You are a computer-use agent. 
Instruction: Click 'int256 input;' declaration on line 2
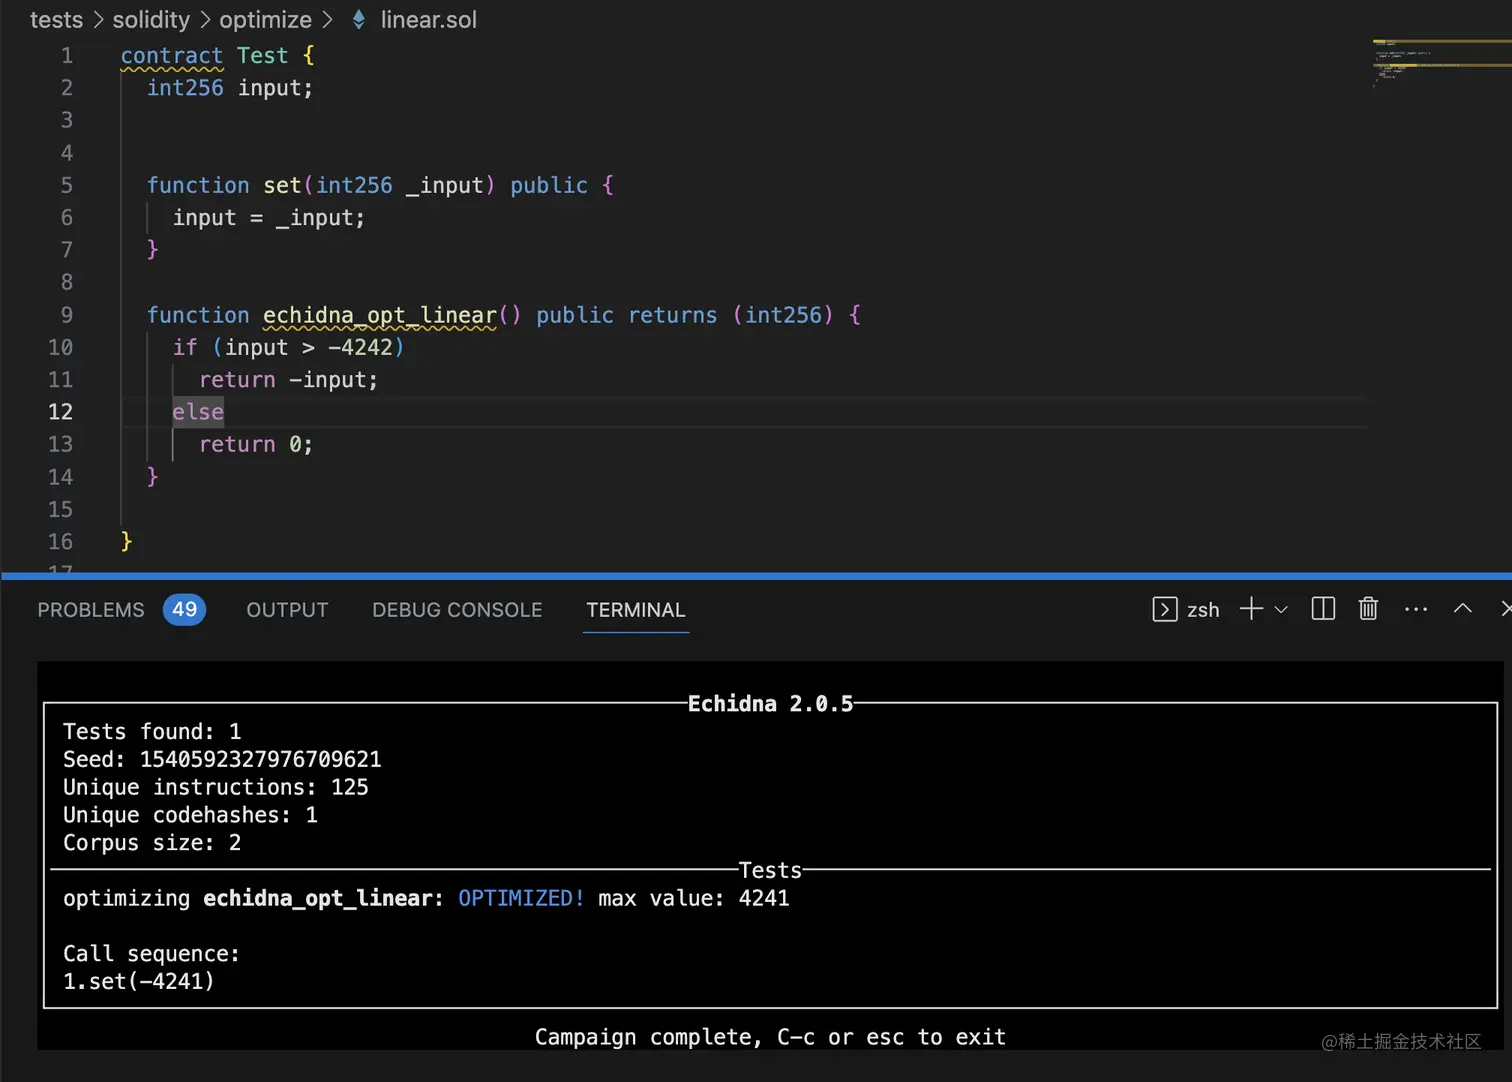[x=230, y=88]
